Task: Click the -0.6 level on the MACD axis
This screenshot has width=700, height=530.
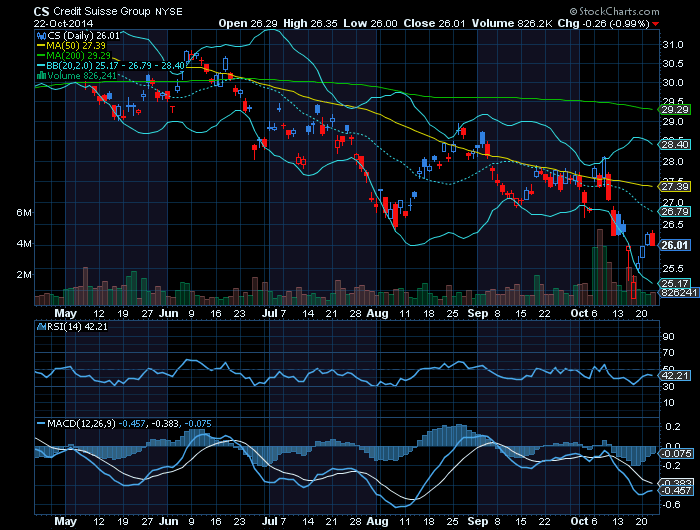Action: (672, 505)
